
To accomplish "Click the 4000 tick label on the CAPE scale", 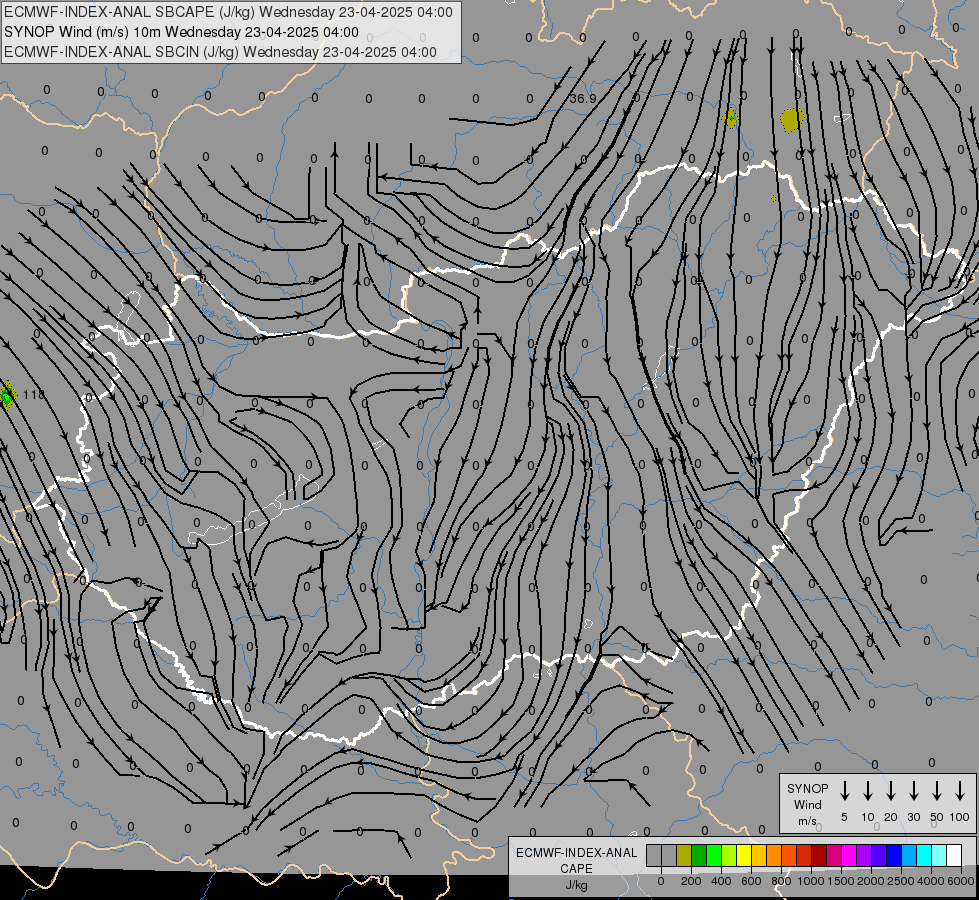I will pos(931,881).
